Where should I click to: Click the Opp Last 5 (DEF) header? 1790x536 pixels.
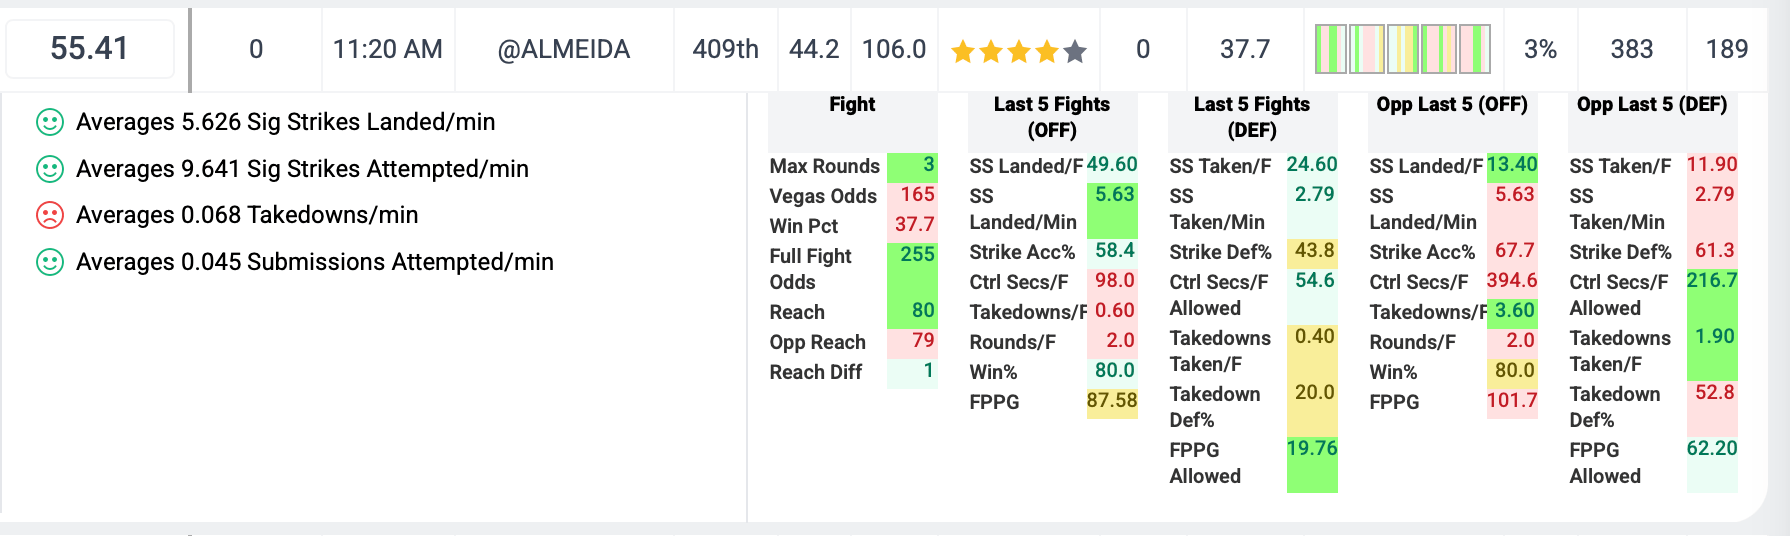(1652, 104)
